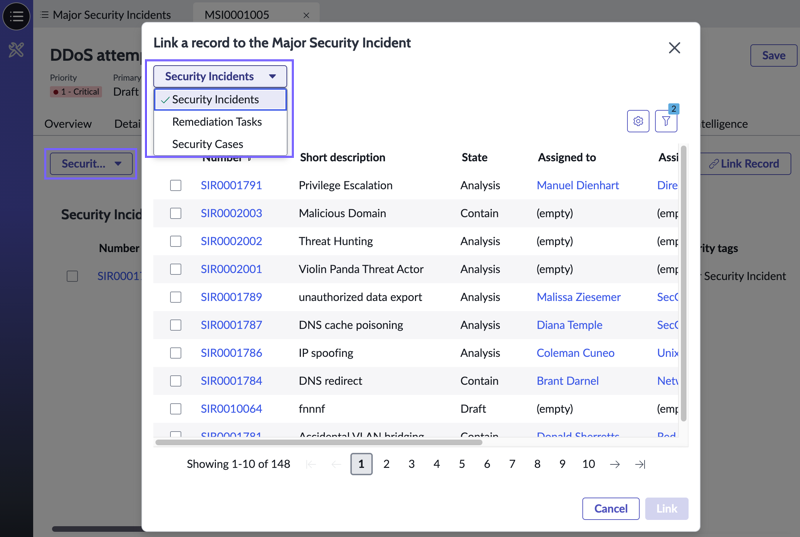
Task: Click the DNS cache poisoning description cell
Action: [x=351, y=325]
